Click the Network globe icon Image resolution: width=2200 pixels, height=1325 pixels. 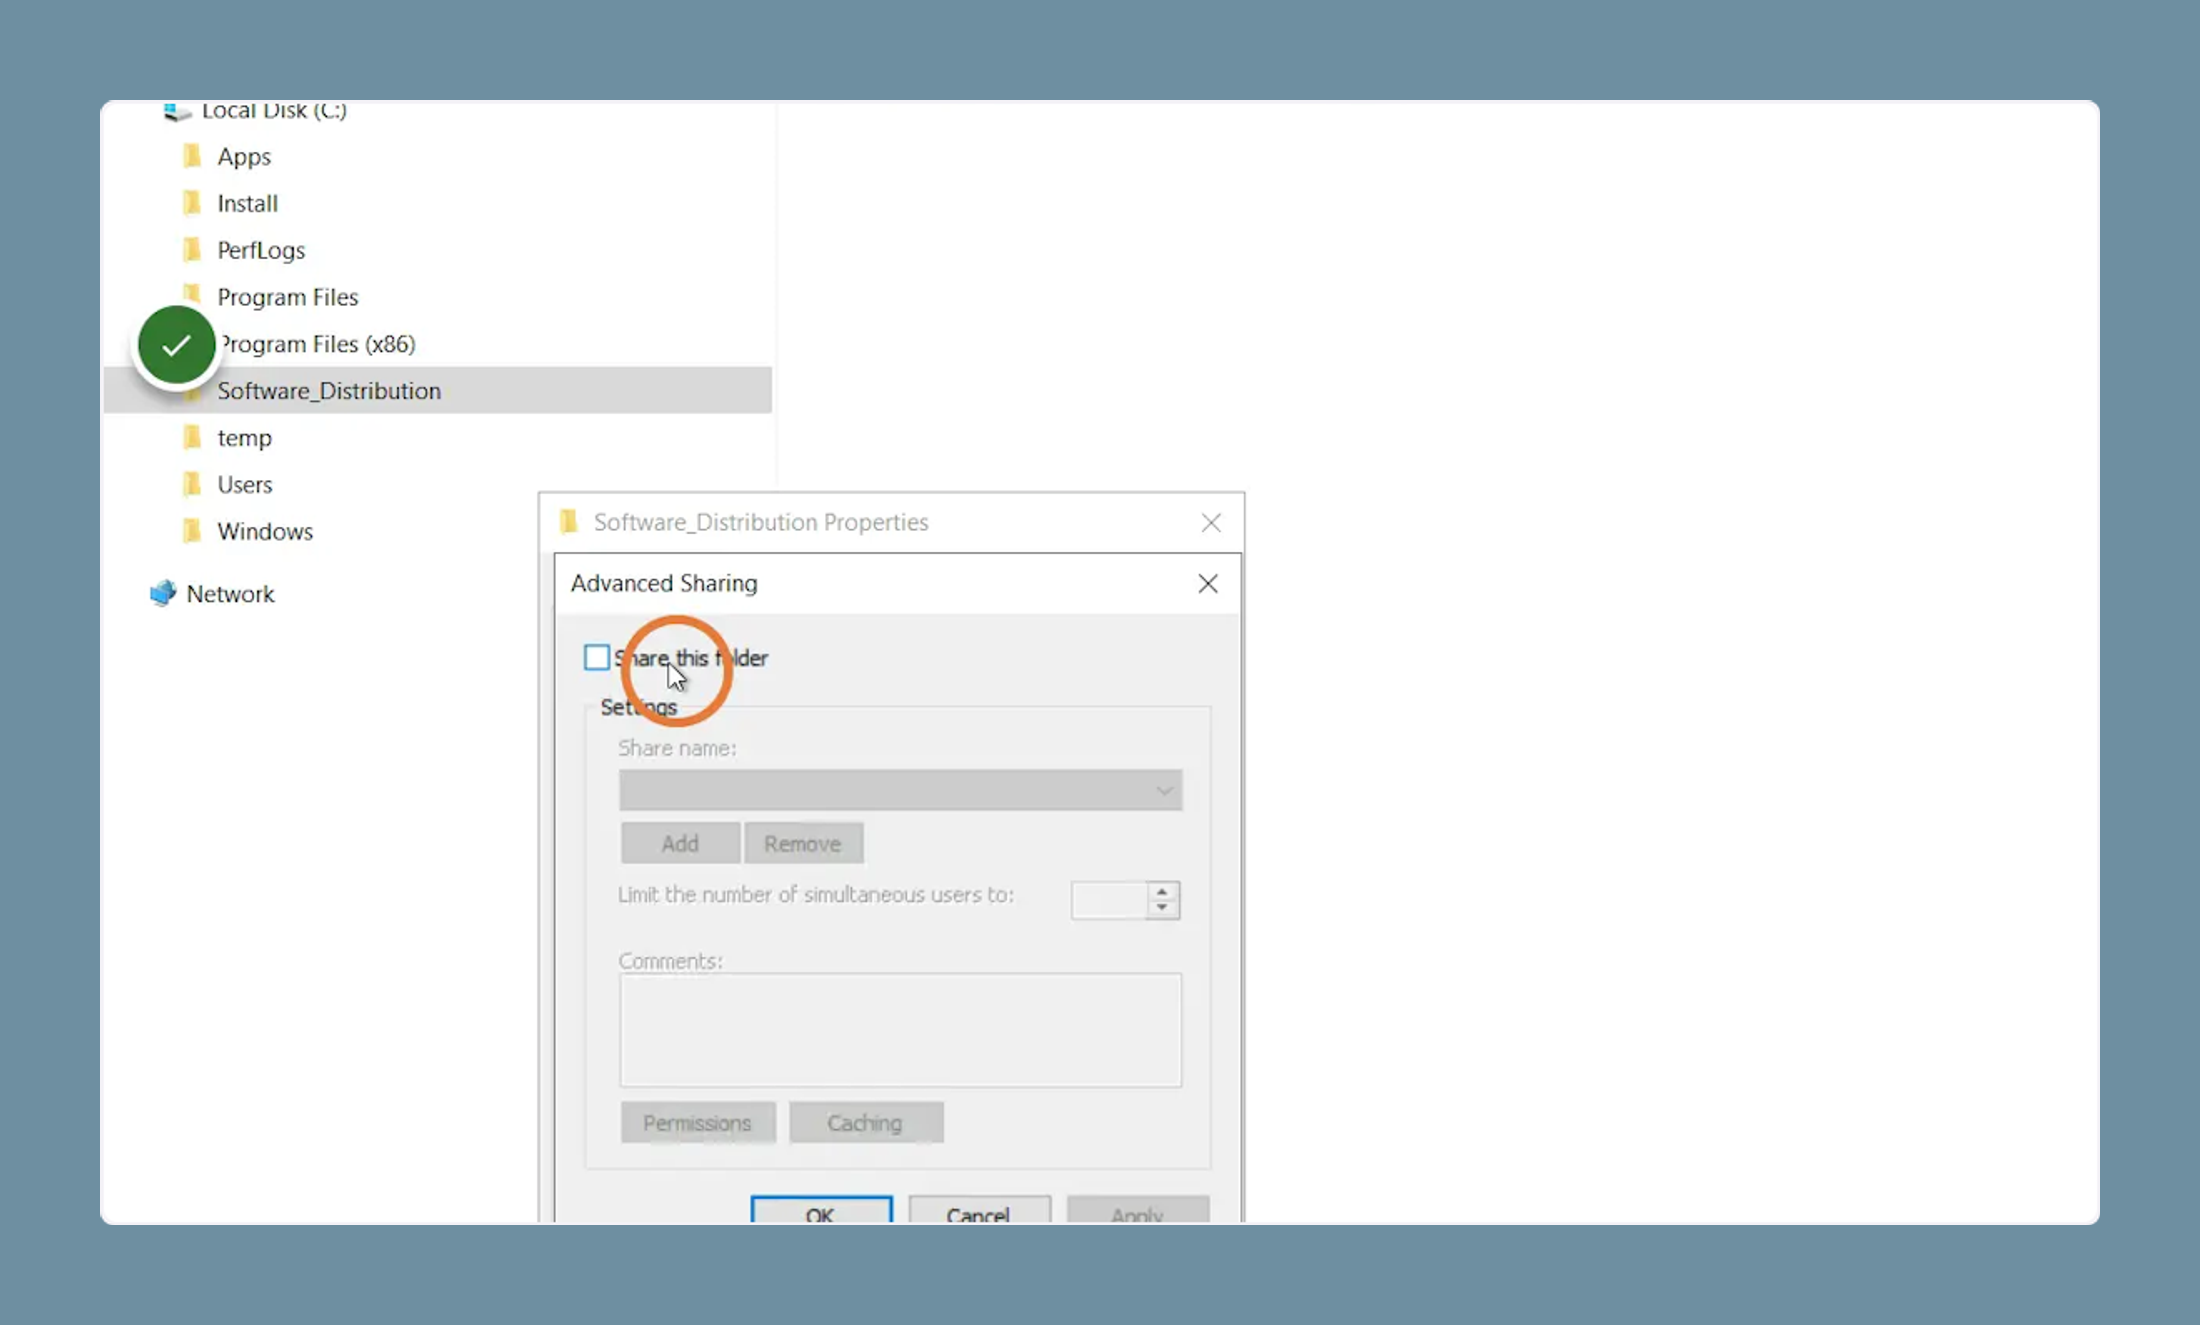pyautogui.click(x=162, y=593)
